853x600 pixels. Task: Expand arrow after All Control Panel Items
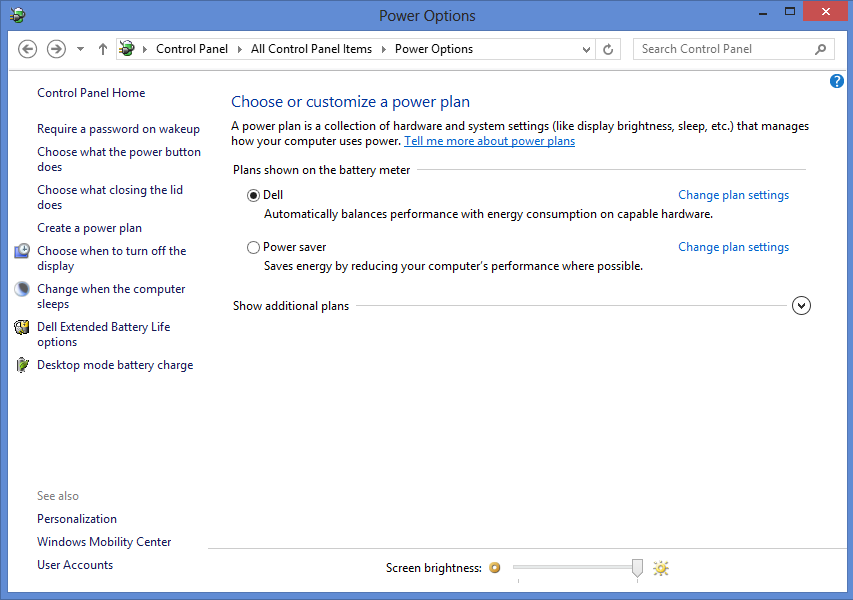[x=384, y=49]
